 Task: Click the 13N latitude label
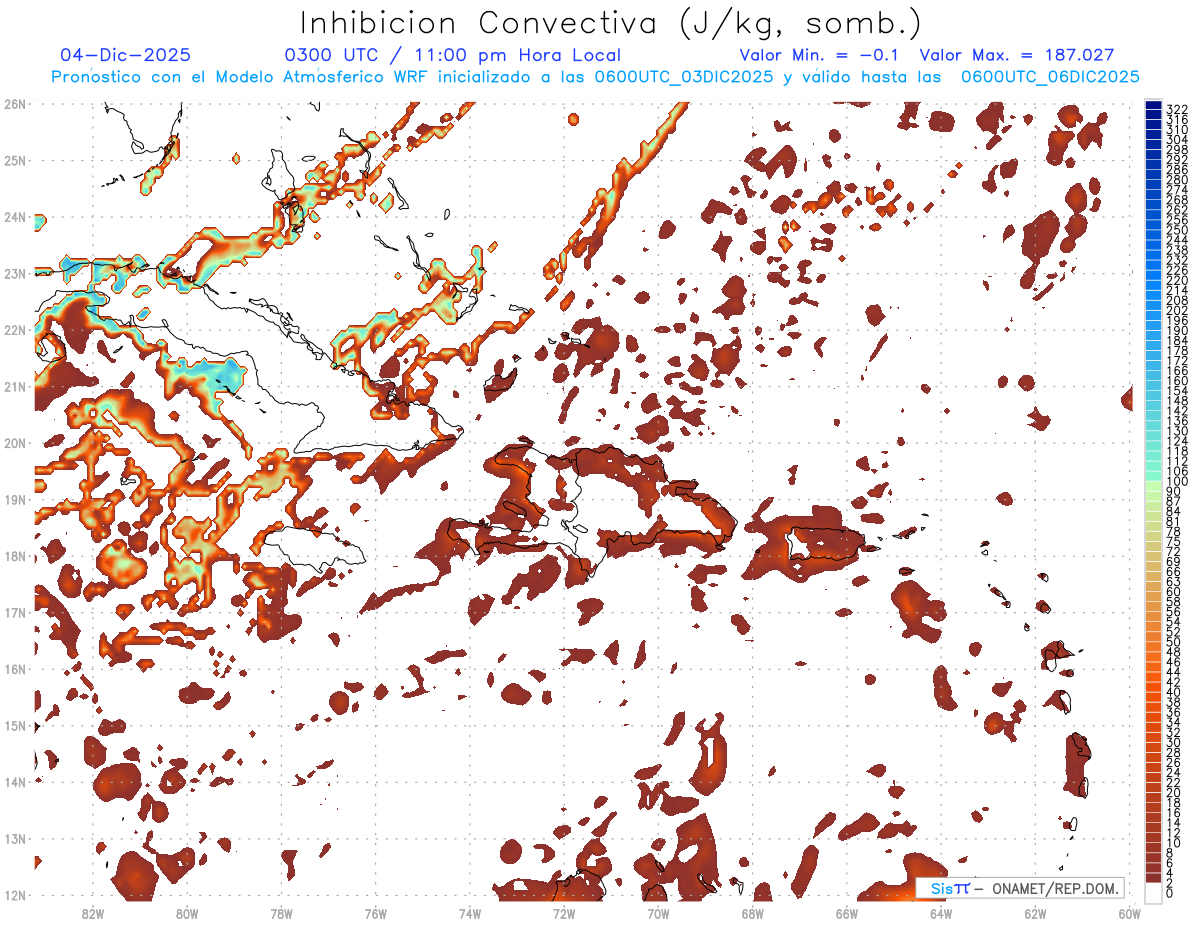(x=15, y=838)
